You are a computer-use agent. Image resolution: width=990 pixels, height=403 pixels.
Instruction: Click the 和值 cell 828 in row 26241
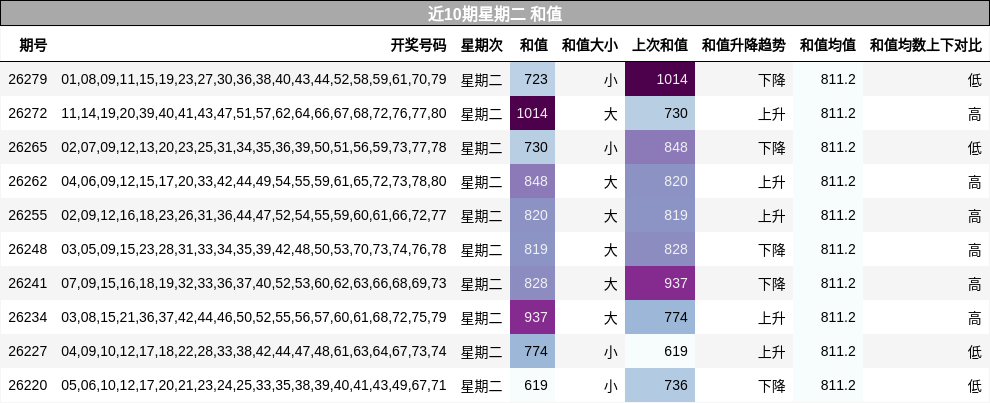pos(532,283)
